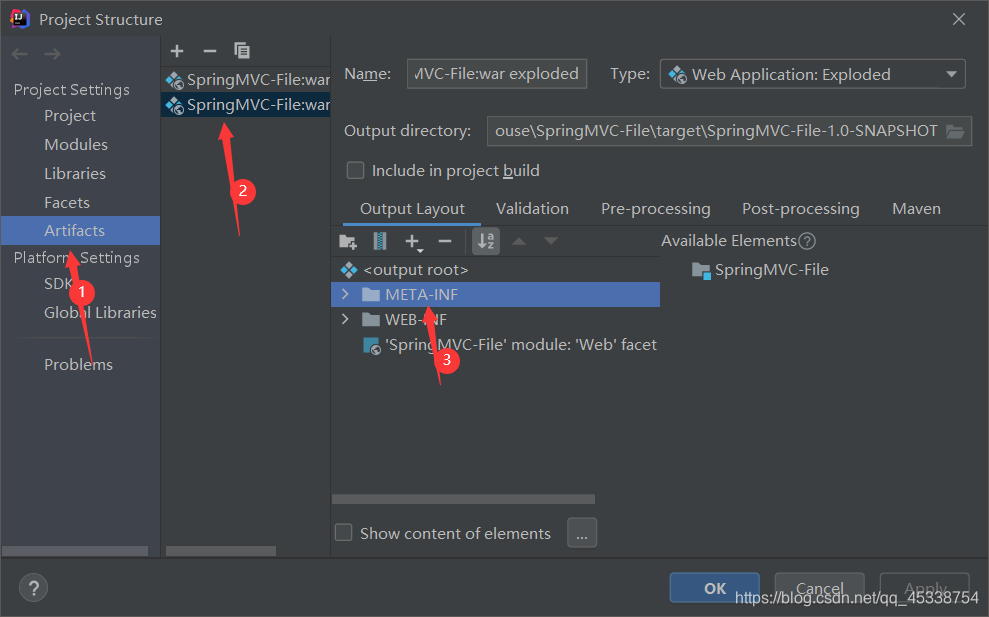
Task: Select the META-INF folder row
Action: [x=495, y=295]
